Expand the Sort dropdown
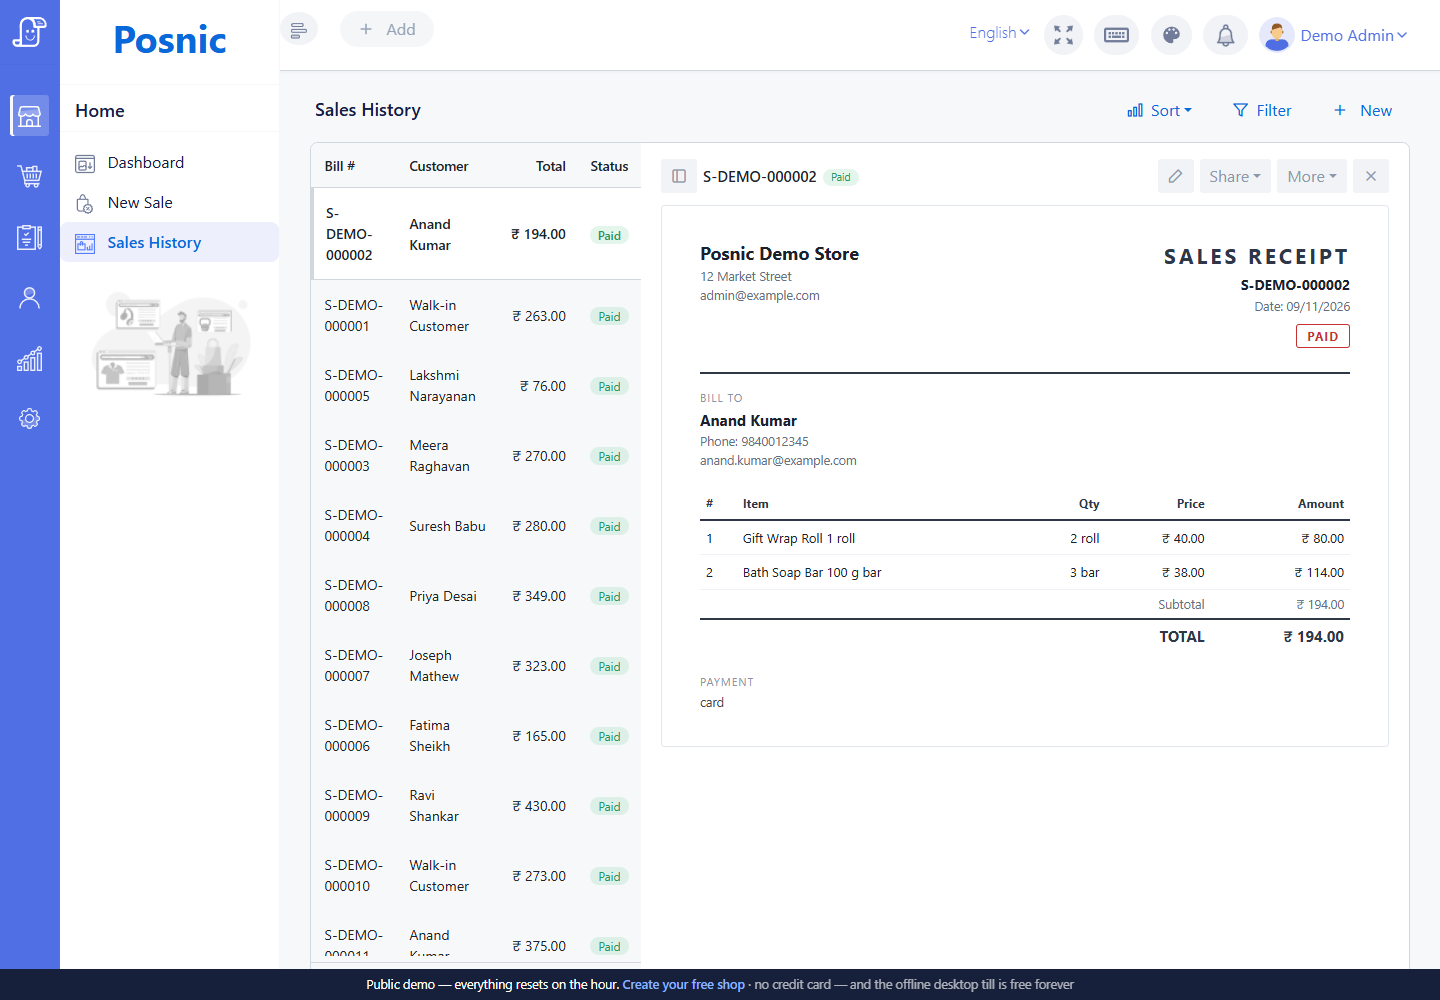The height and width of the screenshot is (1000, 1440). click(1160, 111)
